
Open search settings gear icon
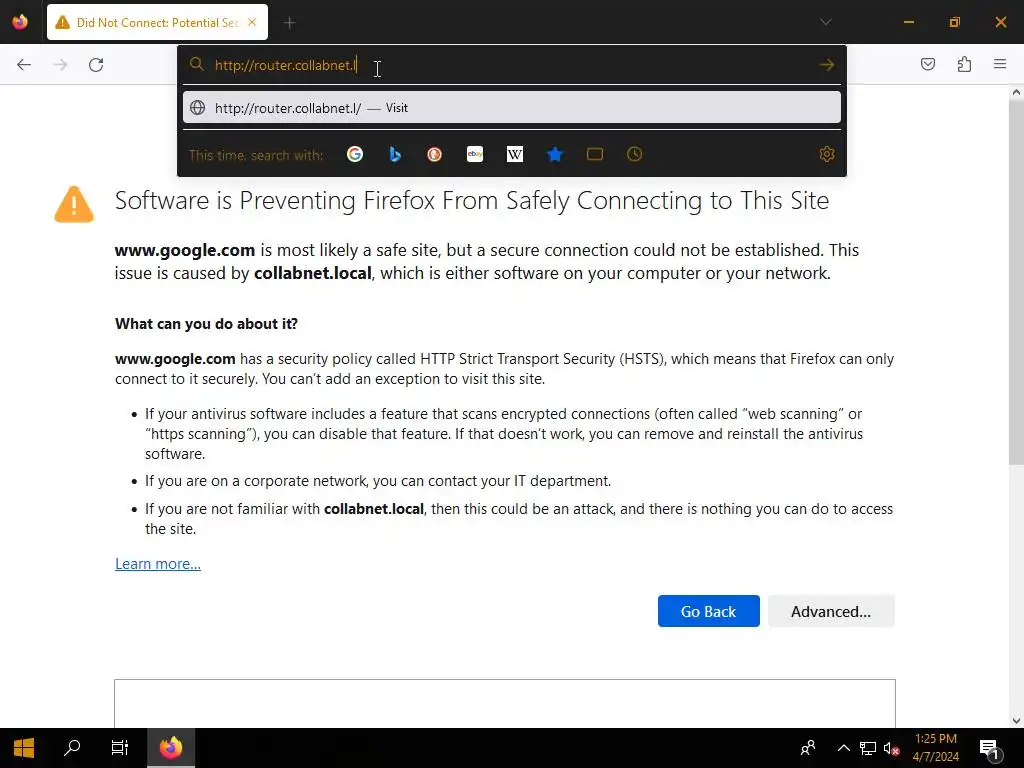point(827,154)
